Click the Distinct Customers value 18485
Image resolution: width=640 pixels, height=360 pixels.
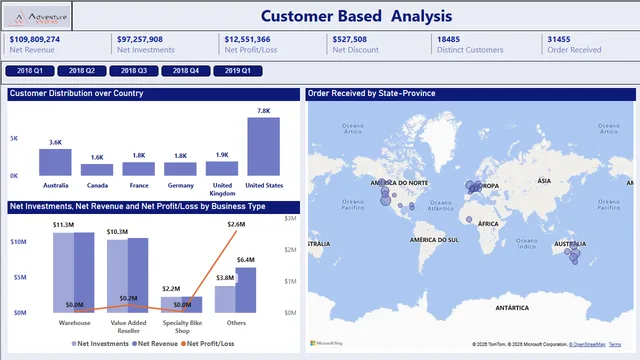pos(448,39)
